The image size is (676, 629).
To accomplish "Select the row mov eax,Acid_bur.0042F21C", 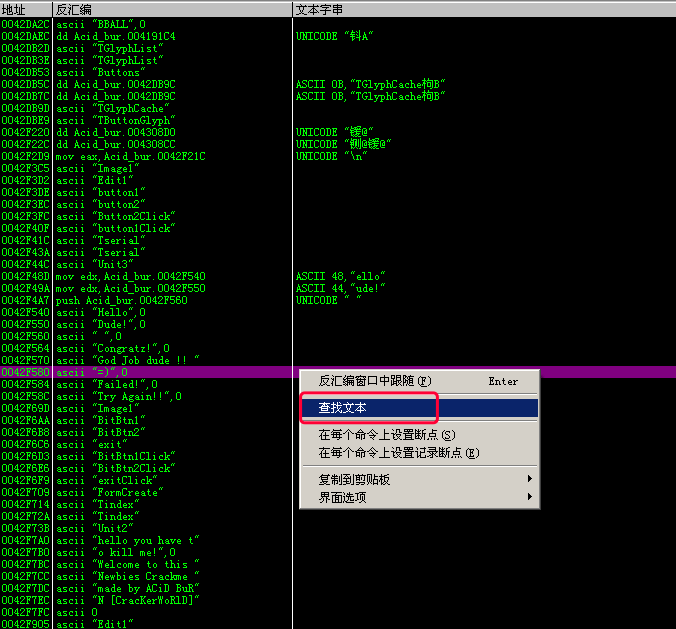I will [x=338, y=156].
